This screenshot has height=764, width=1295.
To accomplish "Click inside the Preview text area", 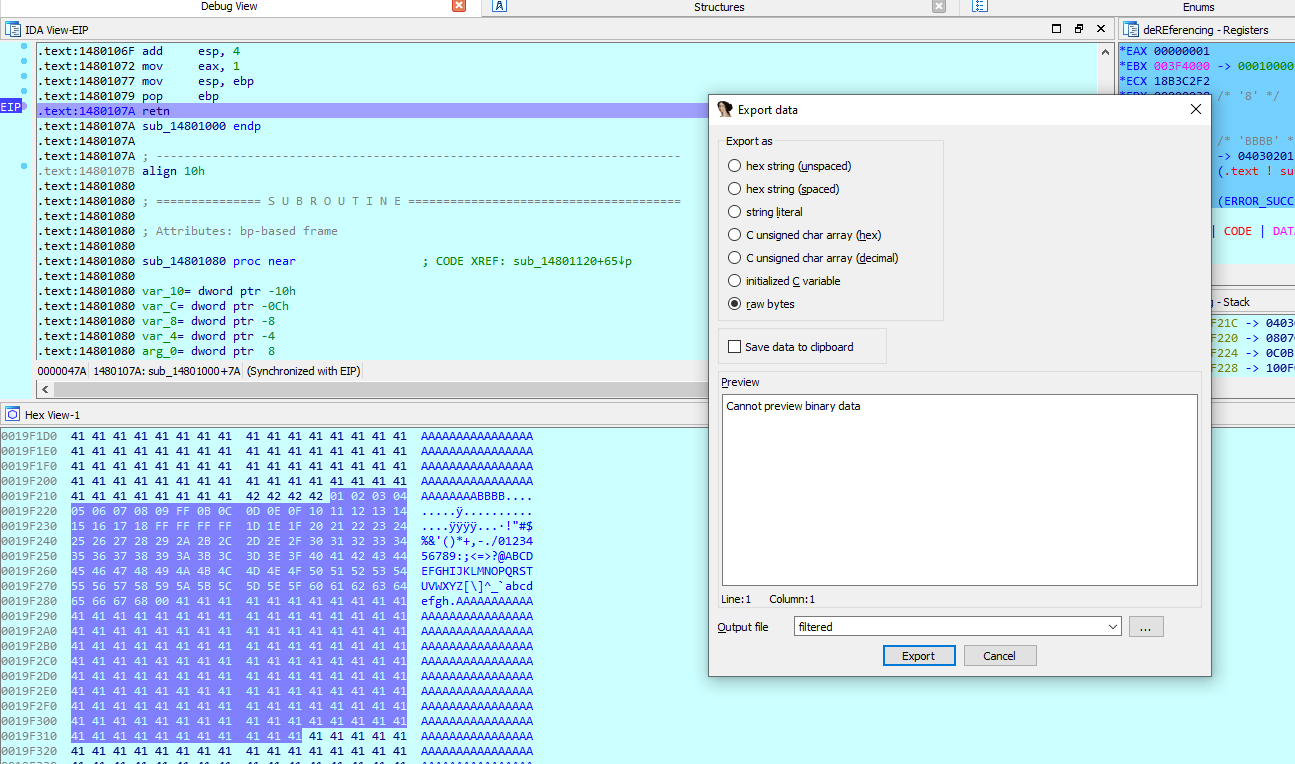I will (959, 490).
